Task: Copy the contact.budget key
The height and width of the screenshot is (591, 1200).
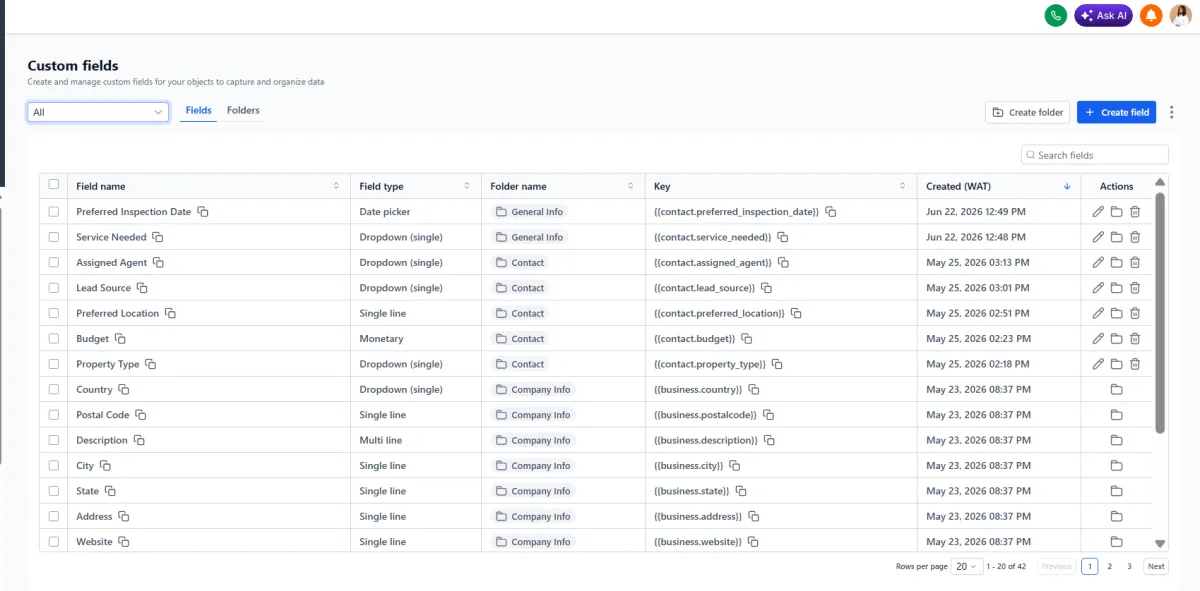Action: (x=748, y=339)
